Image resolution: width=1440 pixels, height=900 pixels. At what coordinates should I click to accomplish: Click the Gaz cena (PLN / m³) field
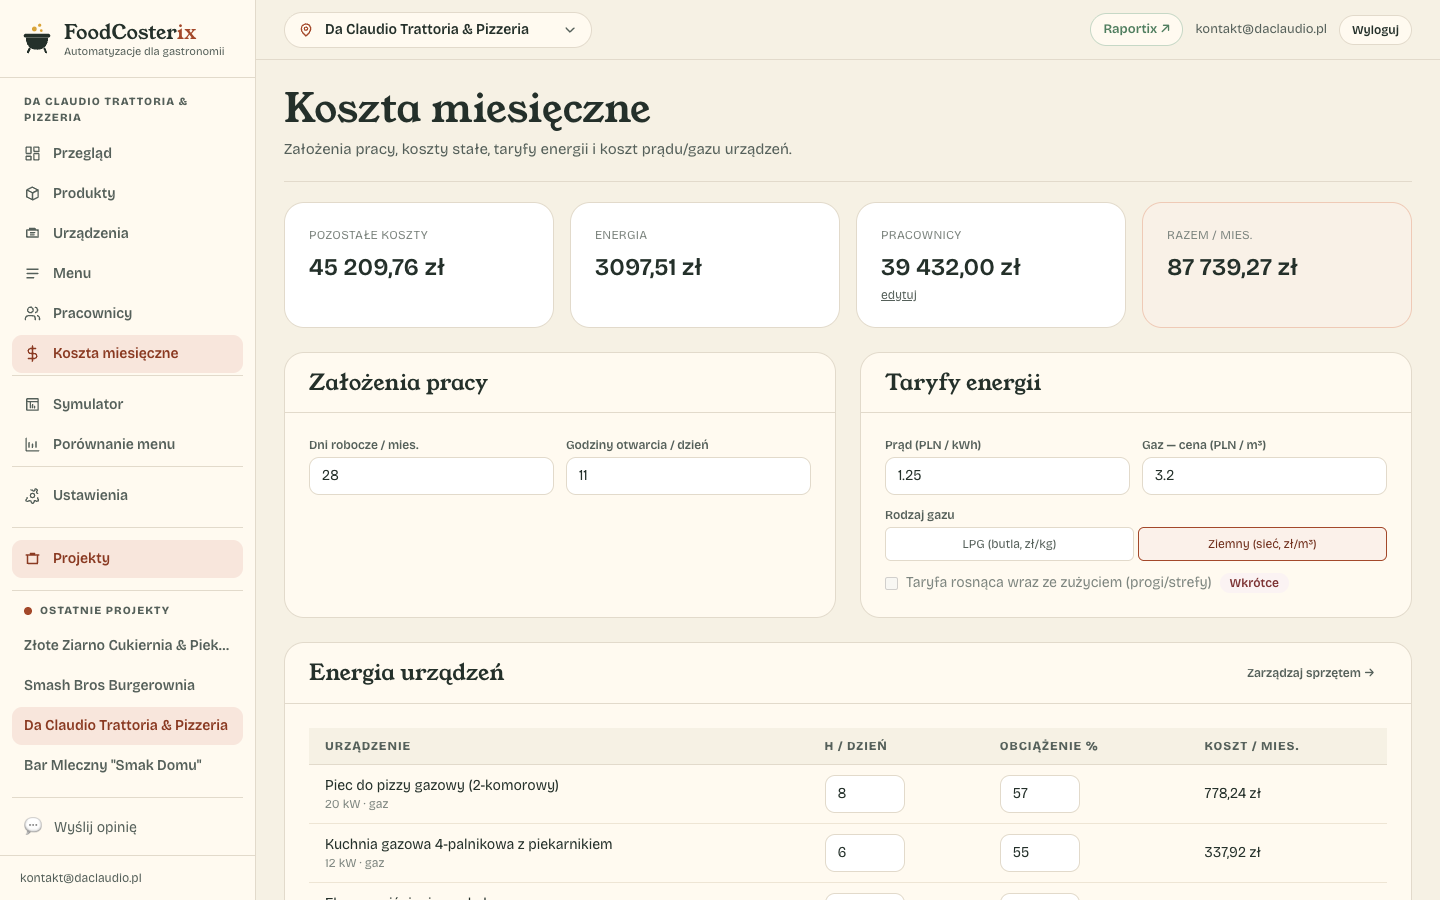pyautogui.click(x=1264, y=476)
